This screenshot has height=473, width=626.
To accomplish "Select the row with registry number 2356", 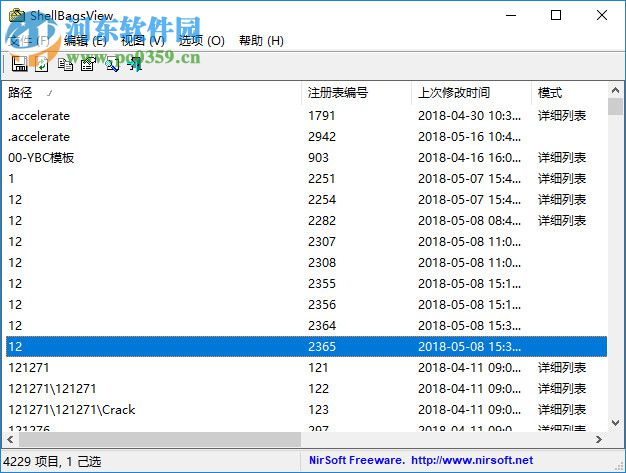I will click(x=307, y=305).
